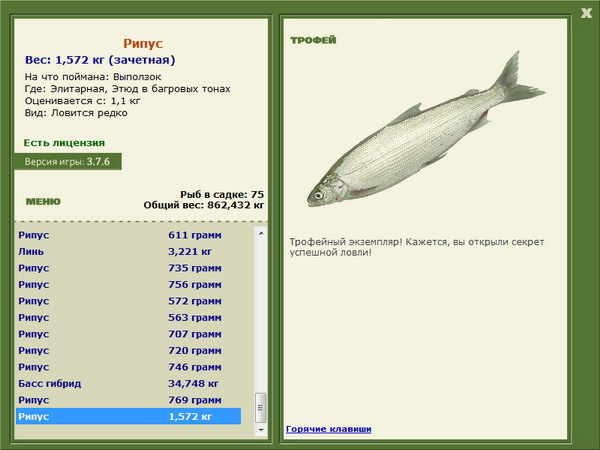The image size is (600, 450).
Task: Open the Горячие клавиши link
Action: coord(328,429)
